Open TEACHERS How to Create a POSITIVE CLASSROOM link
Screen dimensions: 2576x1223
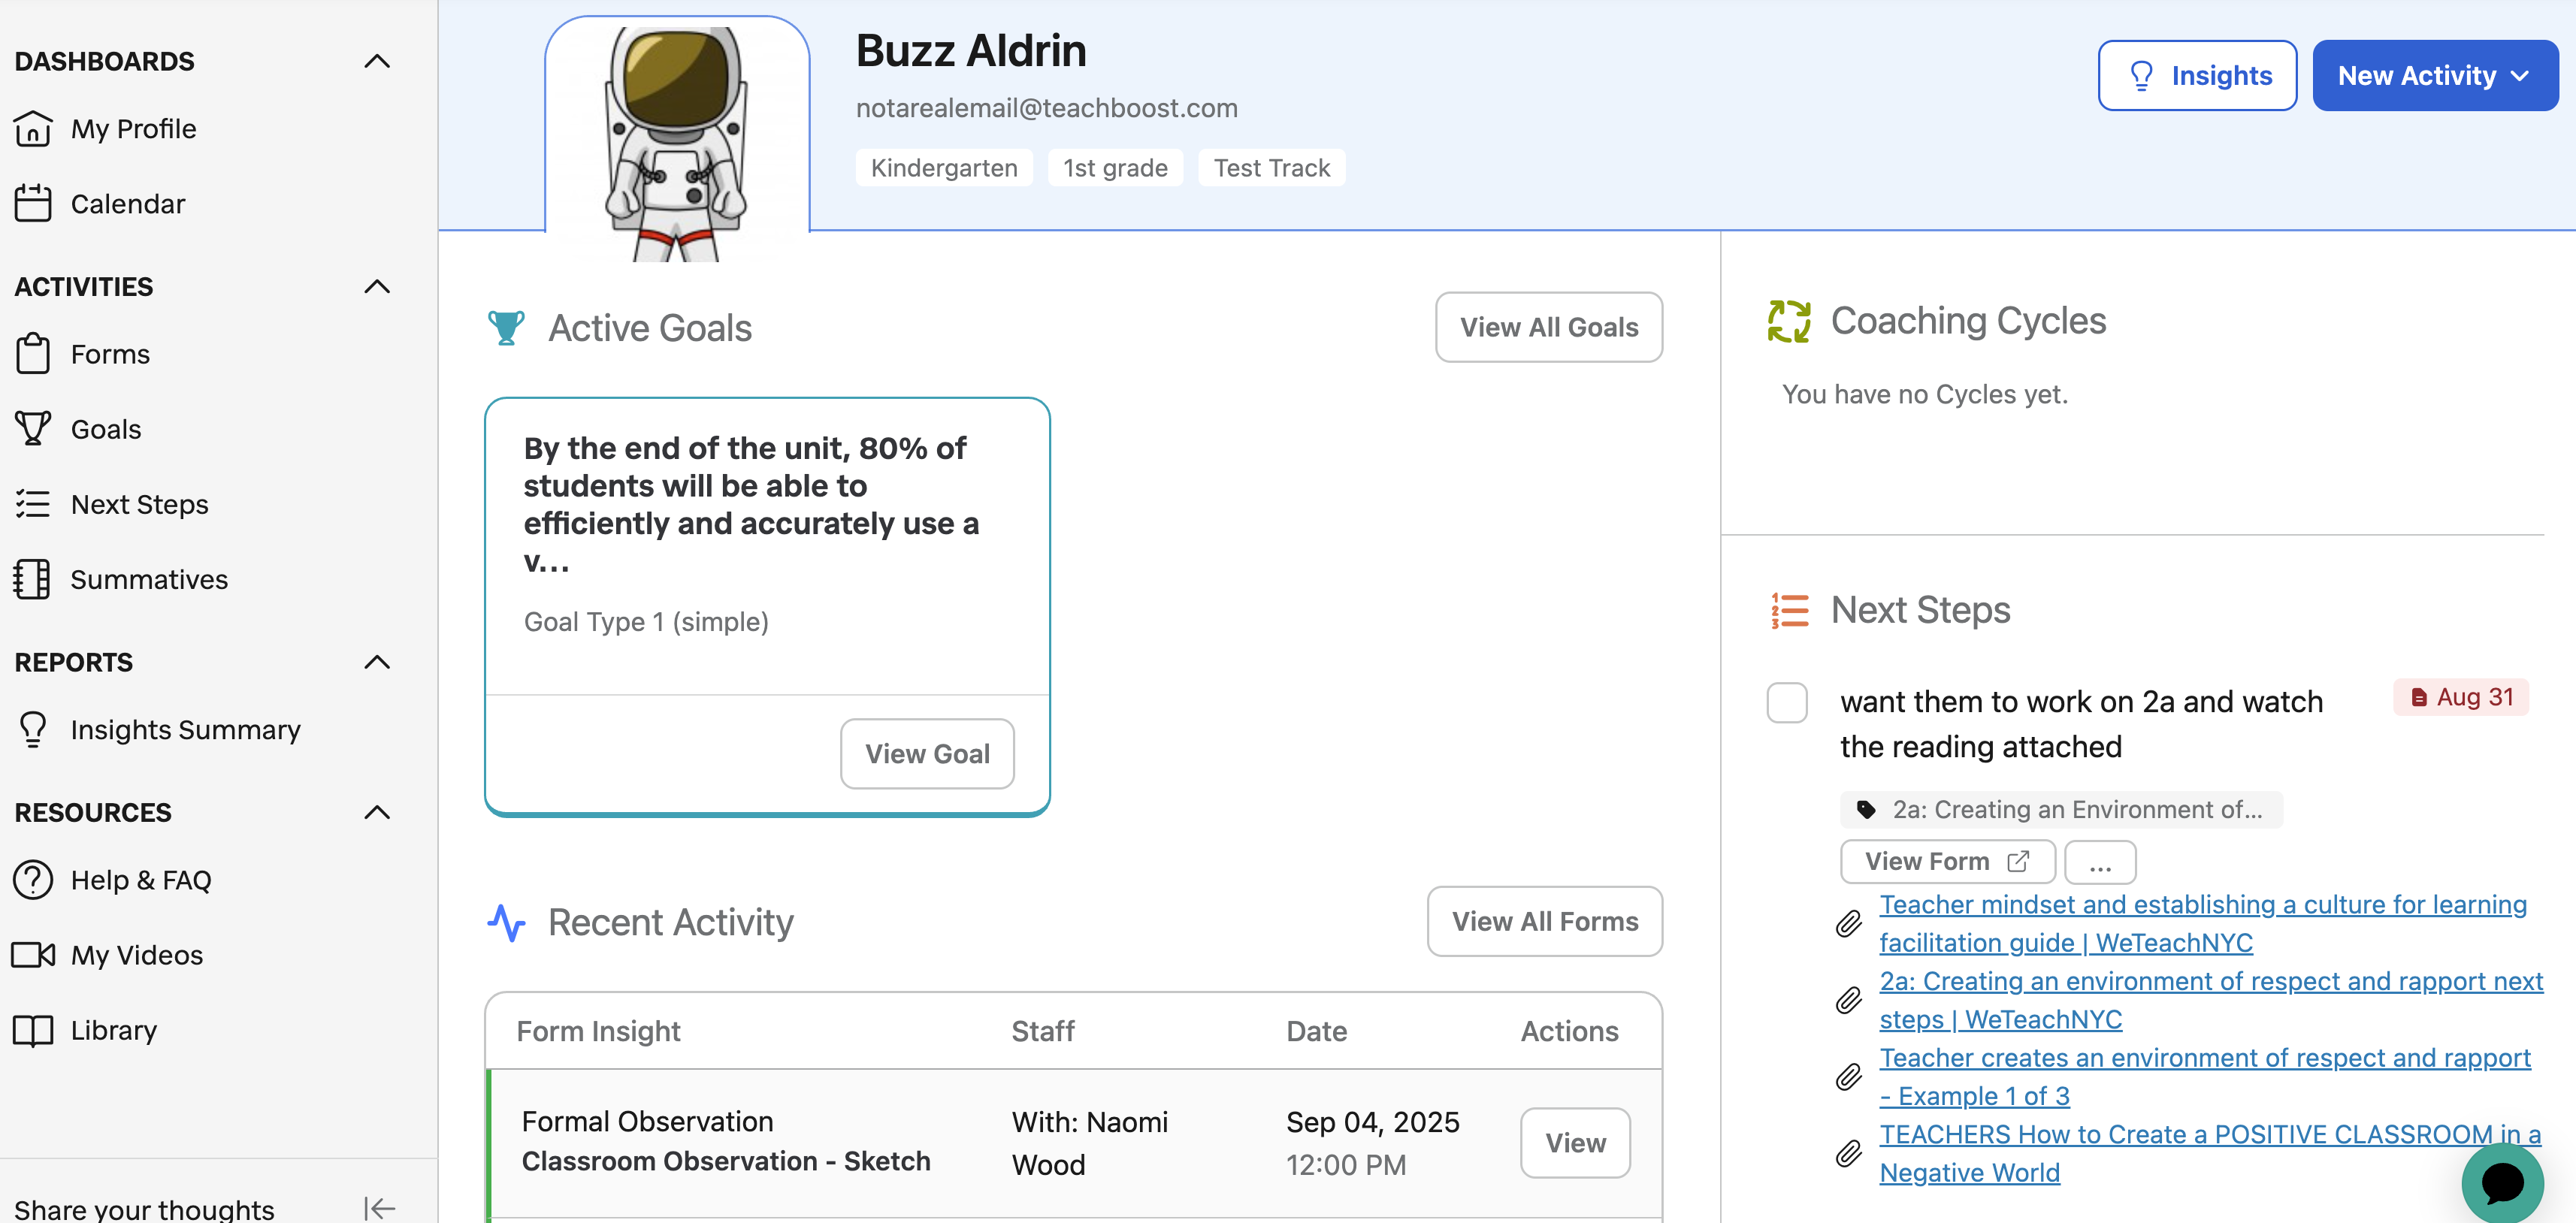tap(2210, 1154)
